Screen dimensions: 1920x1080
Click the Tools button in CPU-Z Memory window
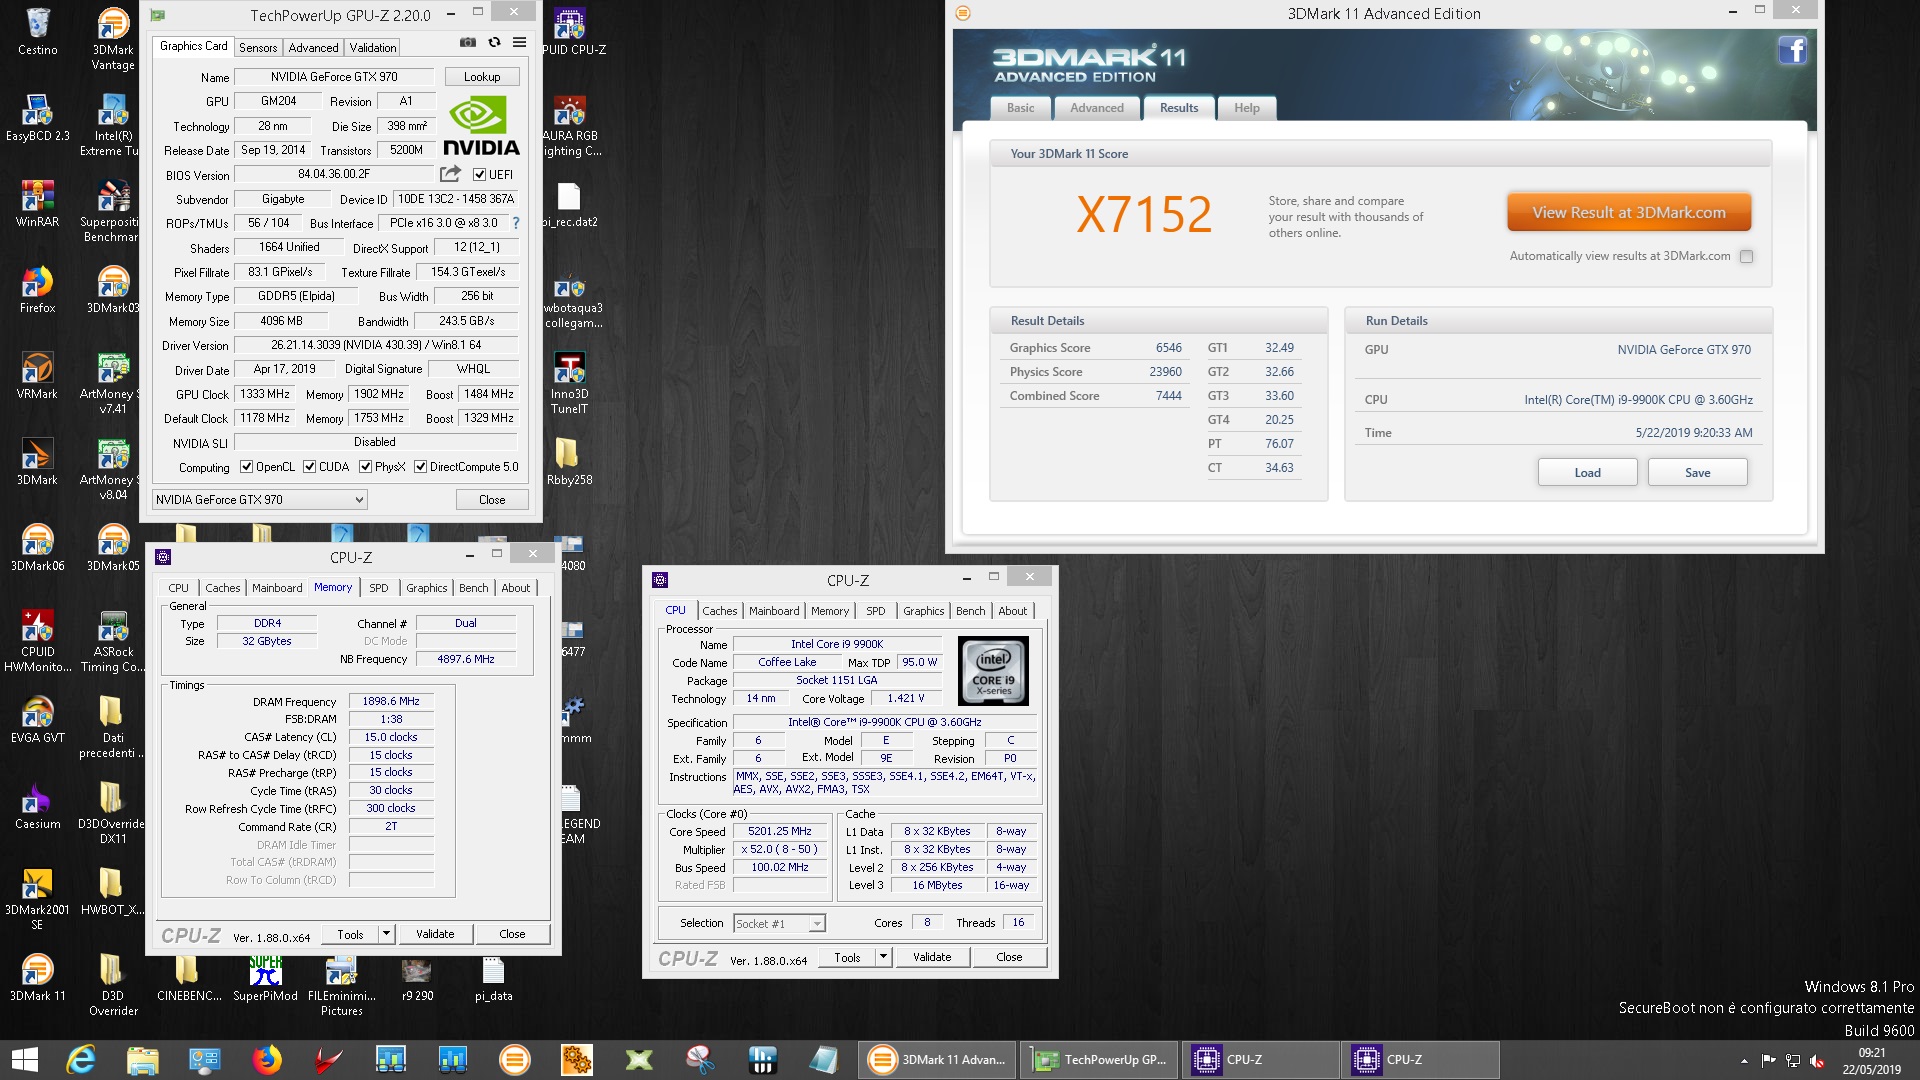(350, 934)
